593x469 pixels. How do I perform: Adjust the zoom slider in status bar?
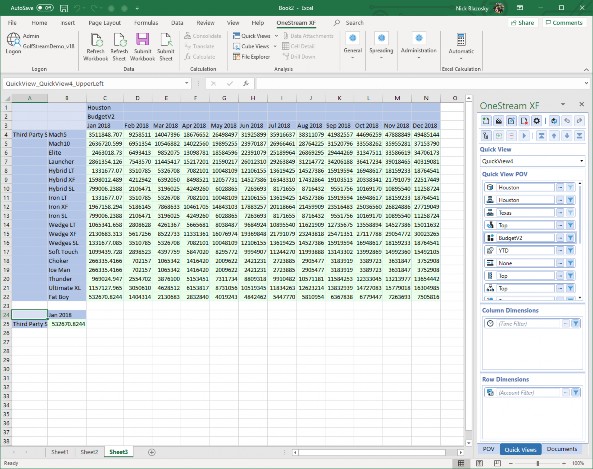(538, 463)
